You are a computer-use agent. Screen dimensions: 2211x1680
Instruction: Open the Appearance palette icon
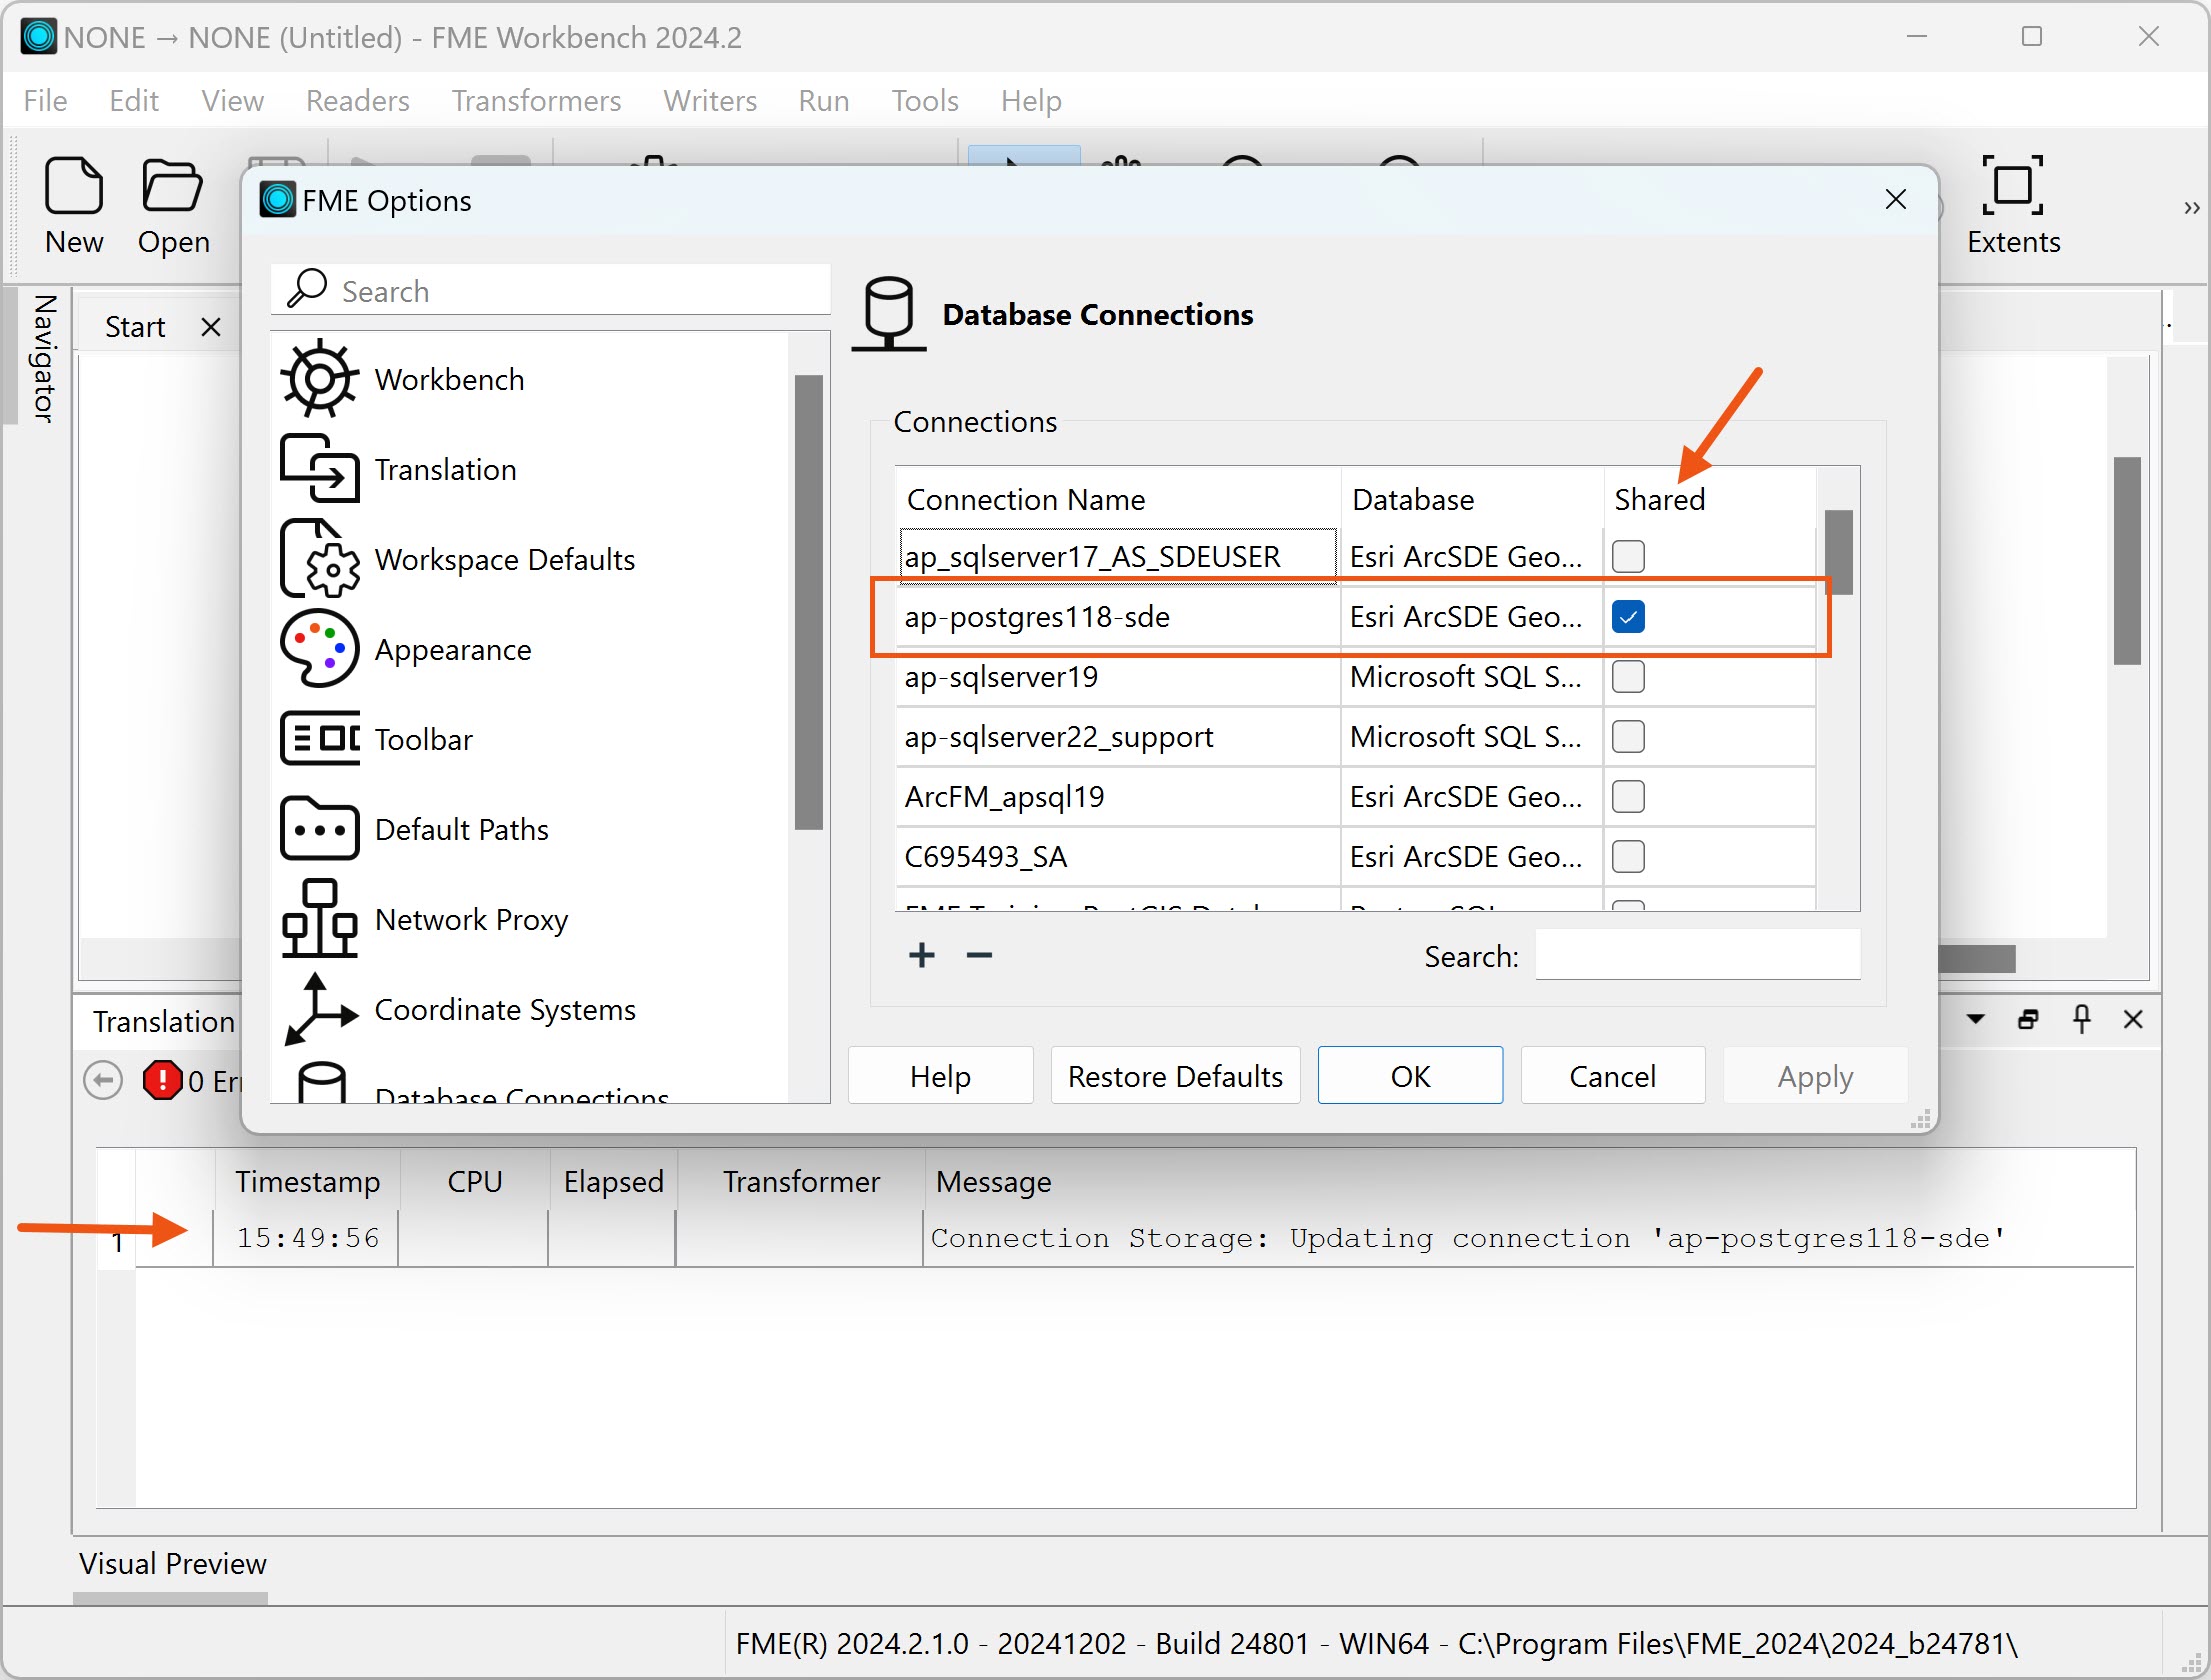click(319, 649)
